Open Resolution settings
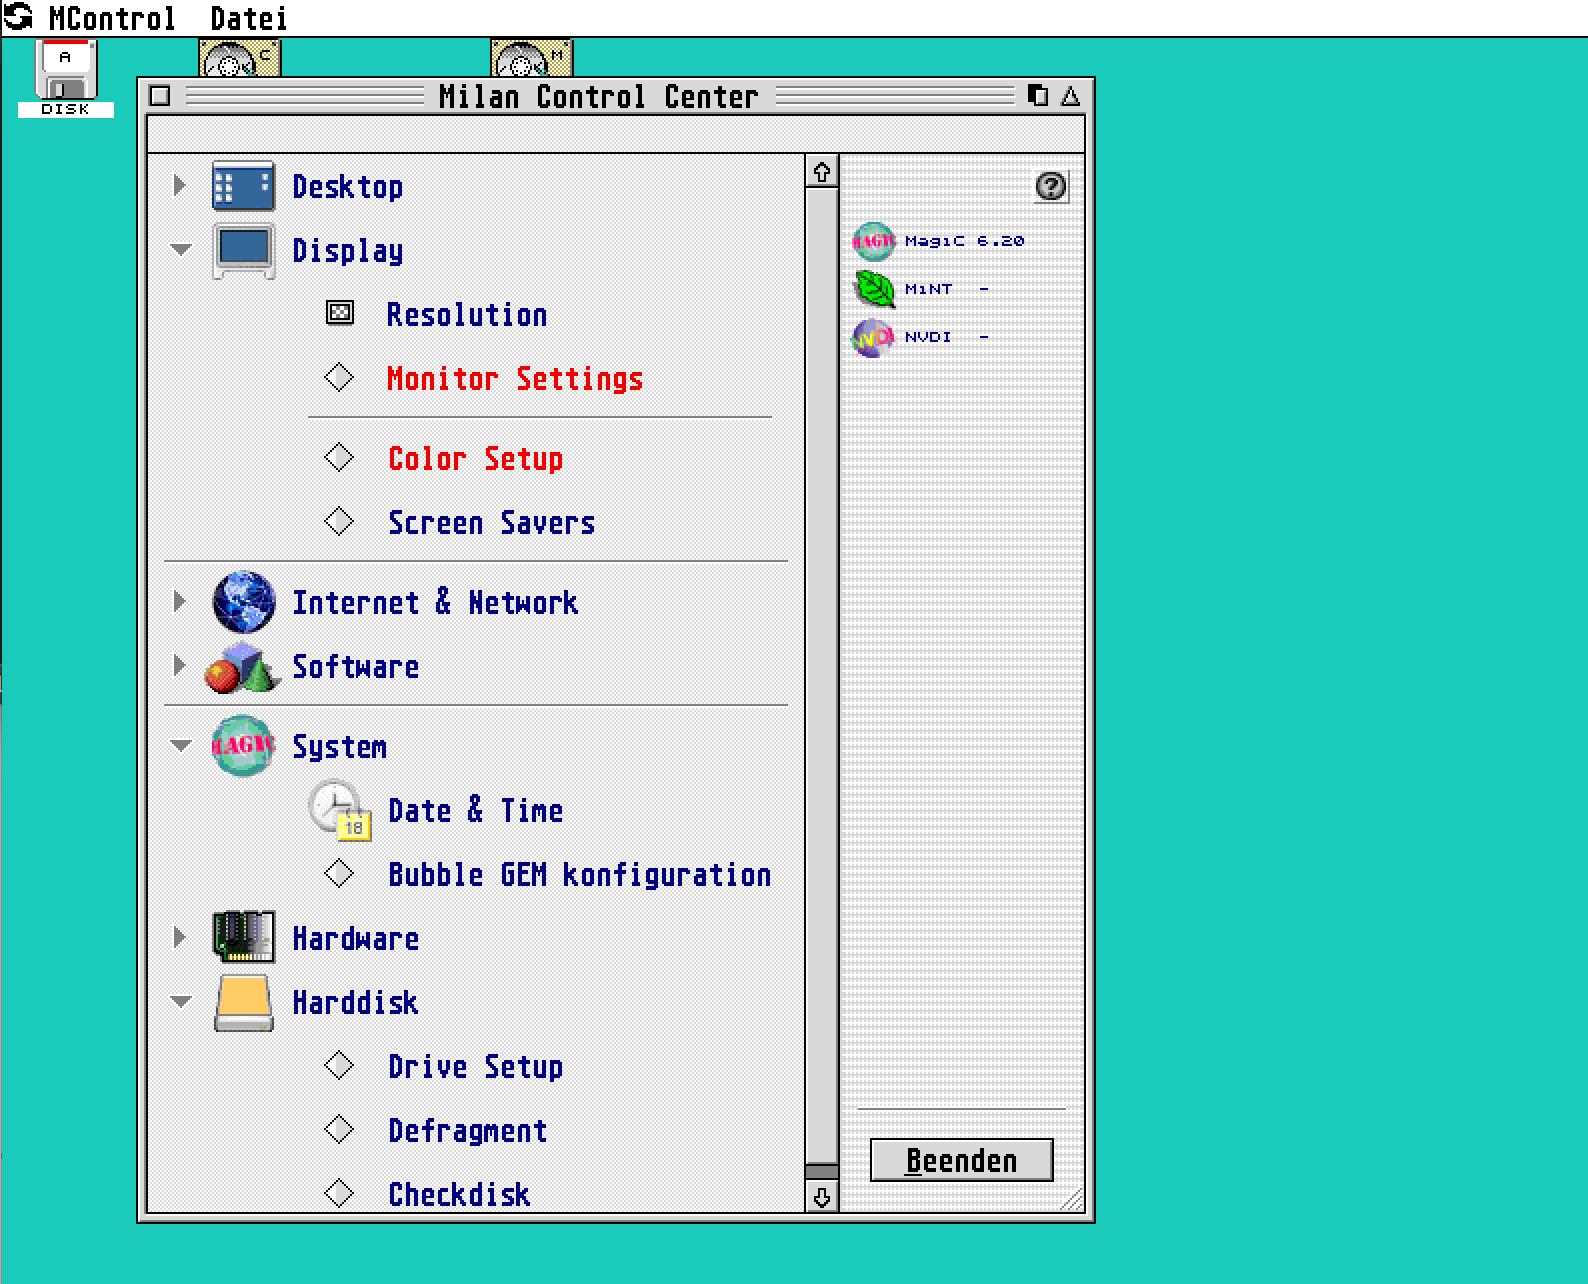Screen dimensions: 1588x1284 pyautogui.click(x=467, y=315)
